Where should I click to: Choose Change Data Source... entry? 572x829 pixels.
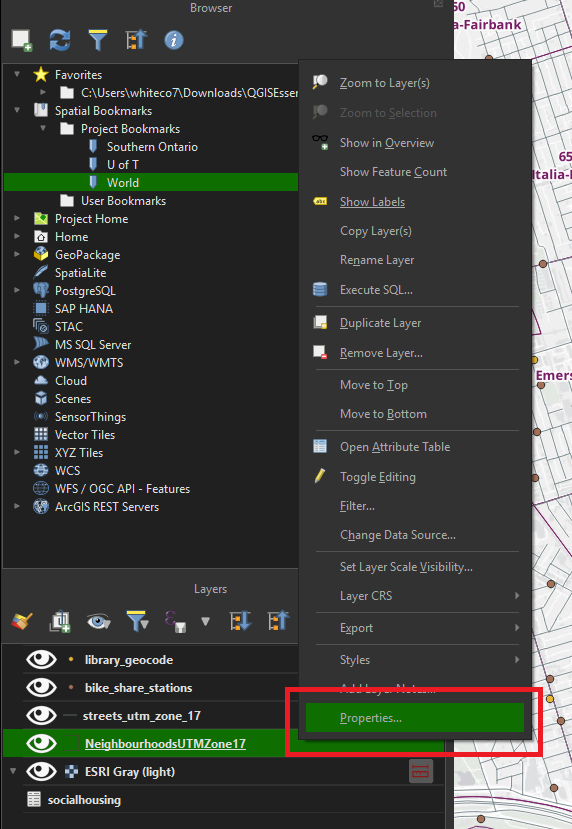pyautogui.click(x=416, y=535)
